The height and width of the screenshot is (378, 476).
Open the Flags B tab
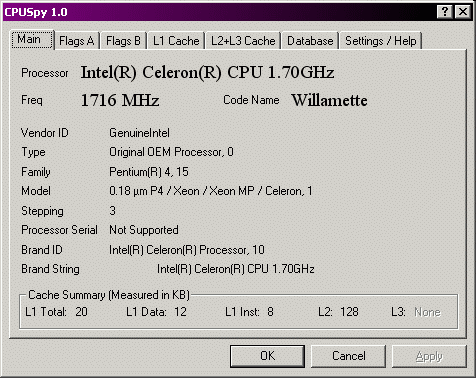(x=123, y=41)
